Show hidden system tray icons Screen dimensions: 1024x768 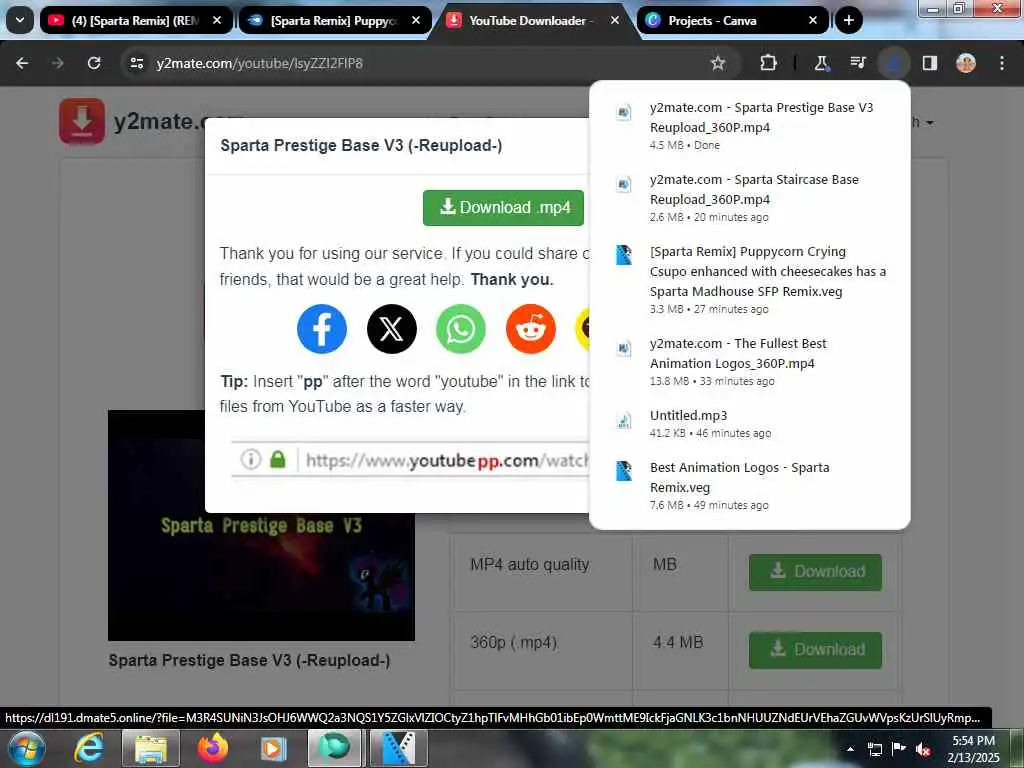tap(850, 749)
